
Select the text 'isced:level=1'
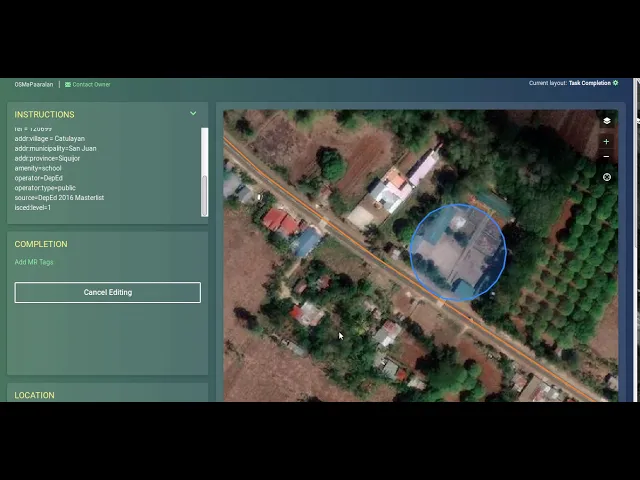(33, 207)
